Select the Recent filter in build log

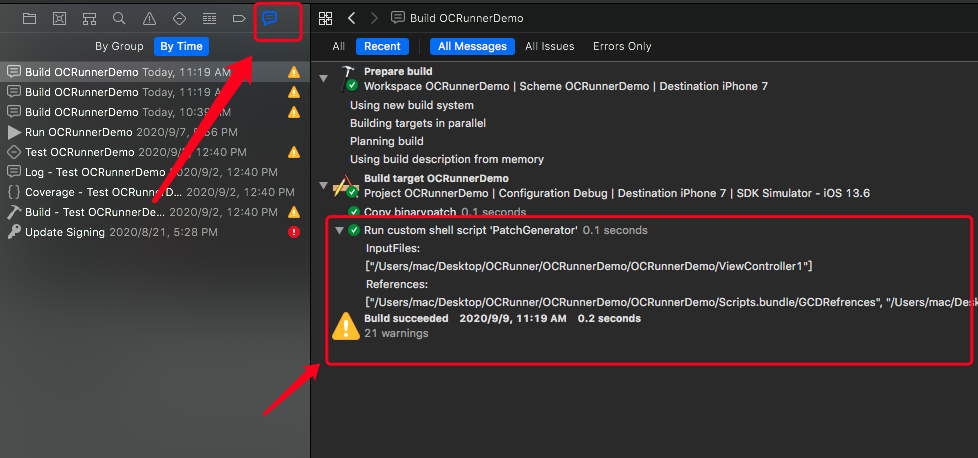pos(382,46)
